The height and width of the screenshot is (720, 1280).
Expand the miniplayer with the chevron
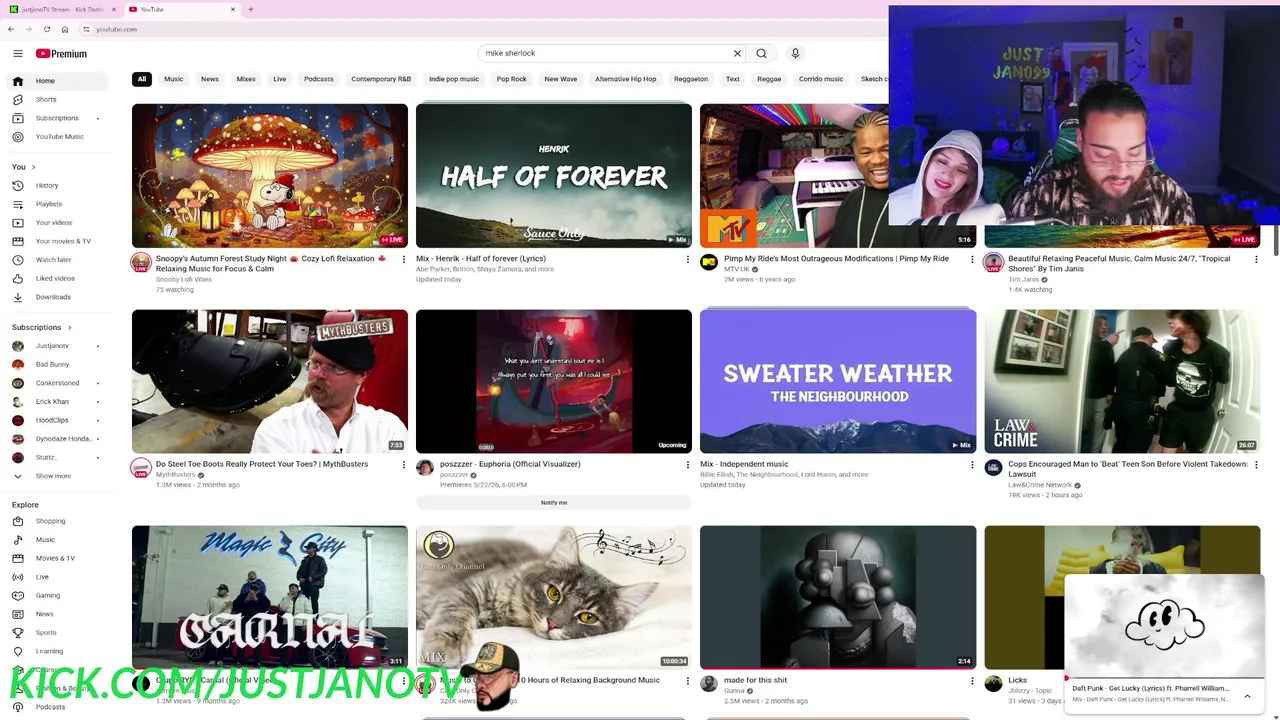[1247, 696]
